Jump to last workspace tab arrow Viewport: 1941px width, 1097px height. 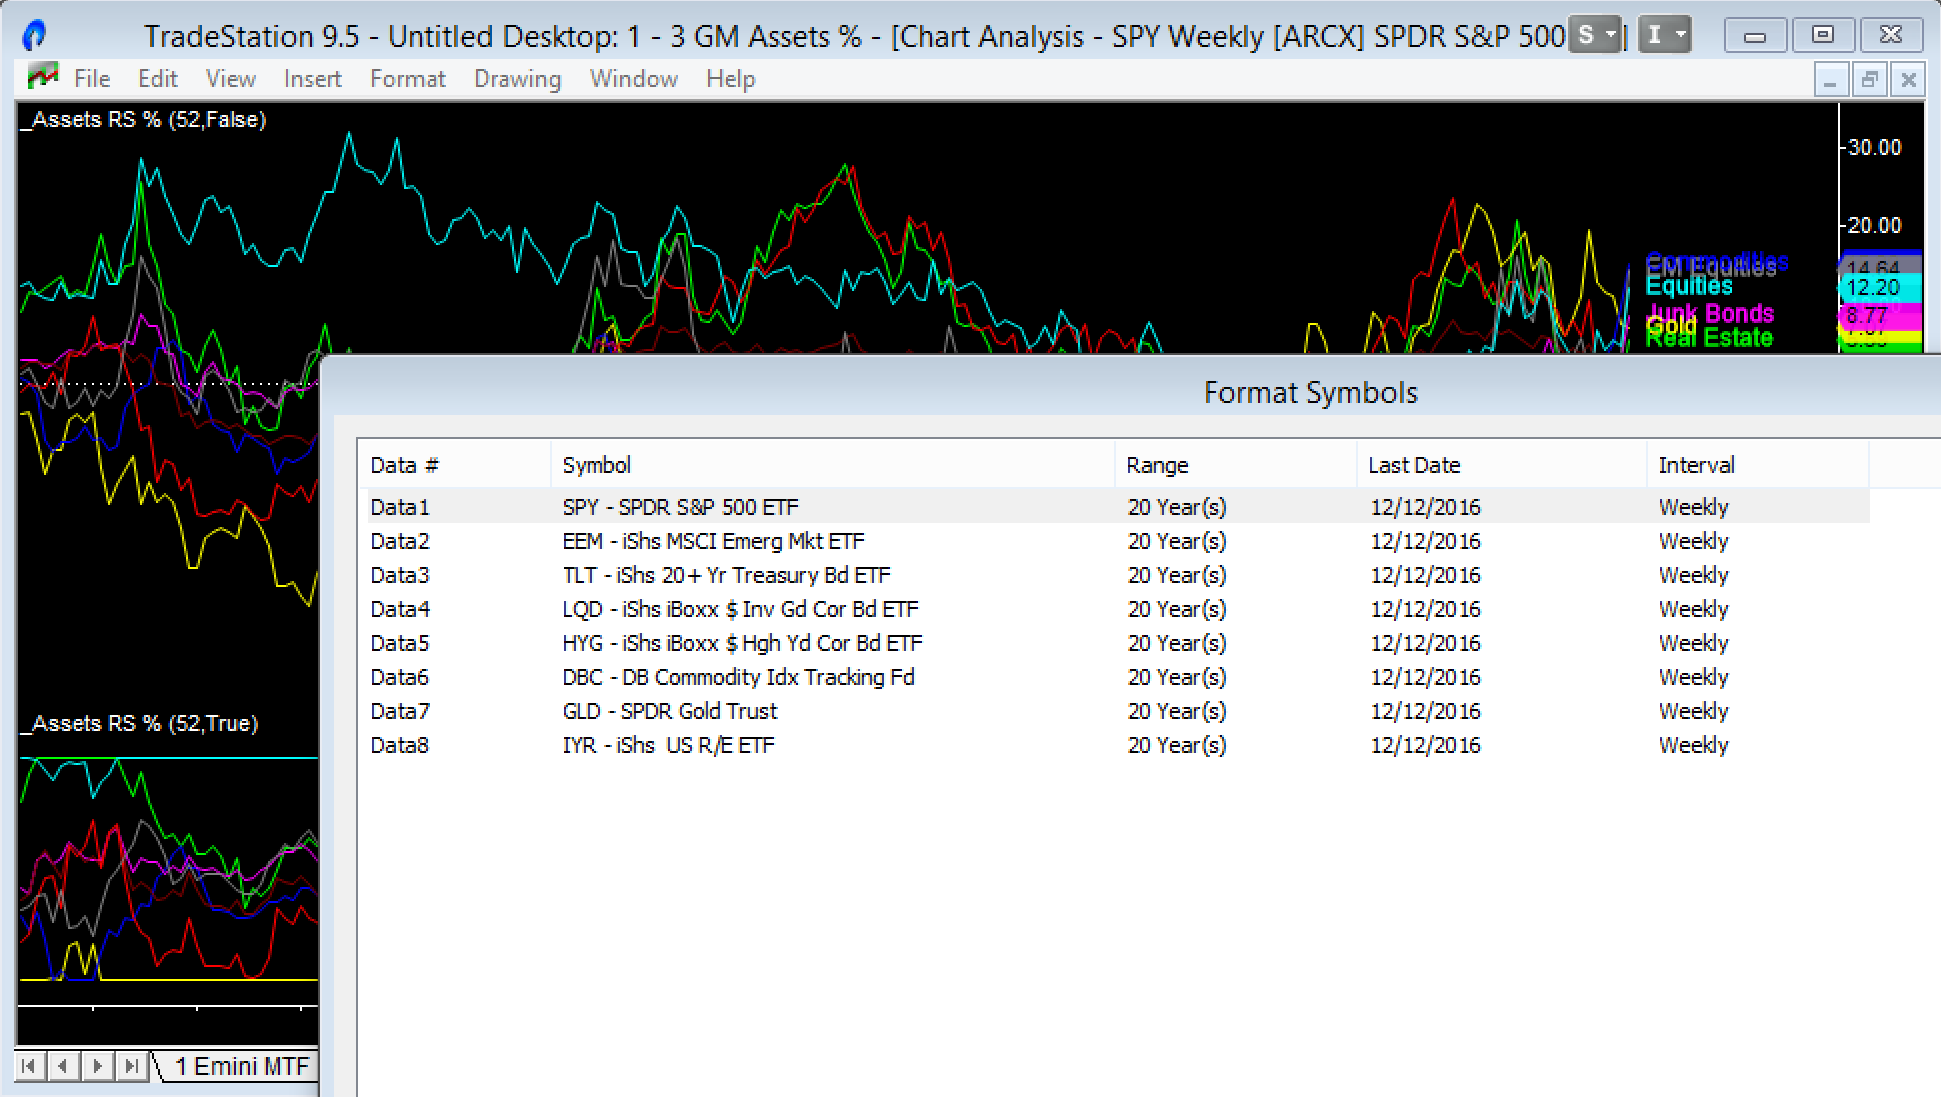(x=131, y=1066)
